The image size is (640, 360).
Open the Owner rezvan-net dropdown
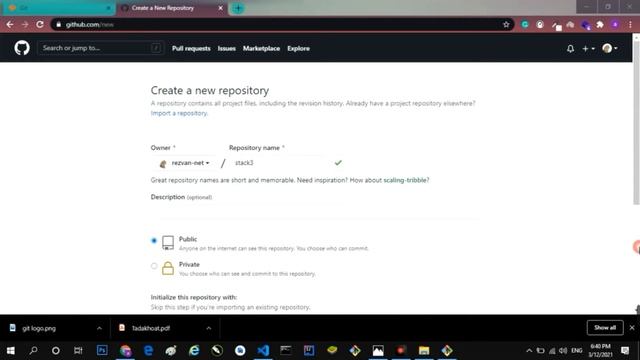coord(184,163)
